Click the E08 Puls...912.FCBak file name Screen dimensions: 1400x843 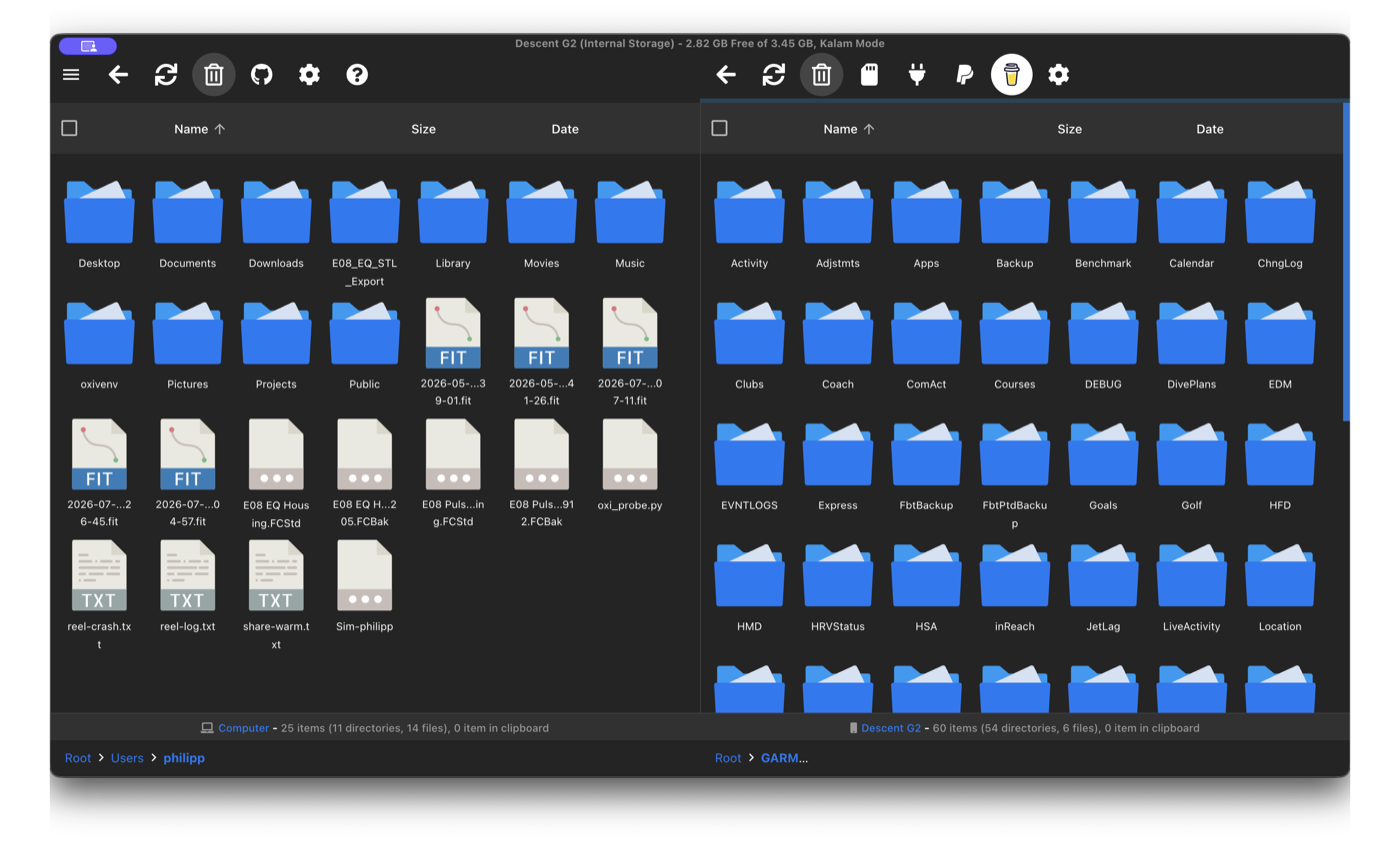(x=542, y=514)
